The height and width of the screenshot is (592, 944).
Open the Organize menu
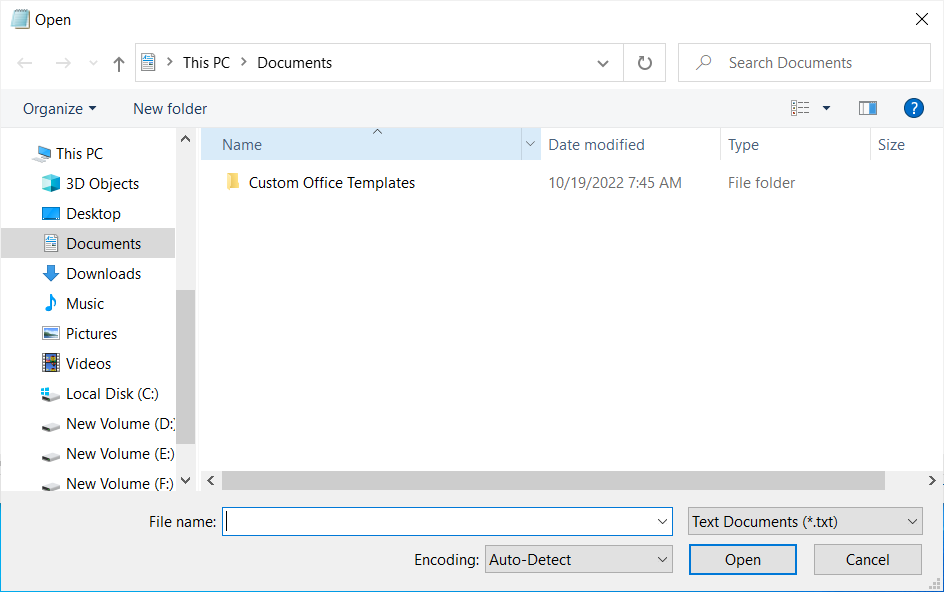pyautogui.click(x=60, y=108)
